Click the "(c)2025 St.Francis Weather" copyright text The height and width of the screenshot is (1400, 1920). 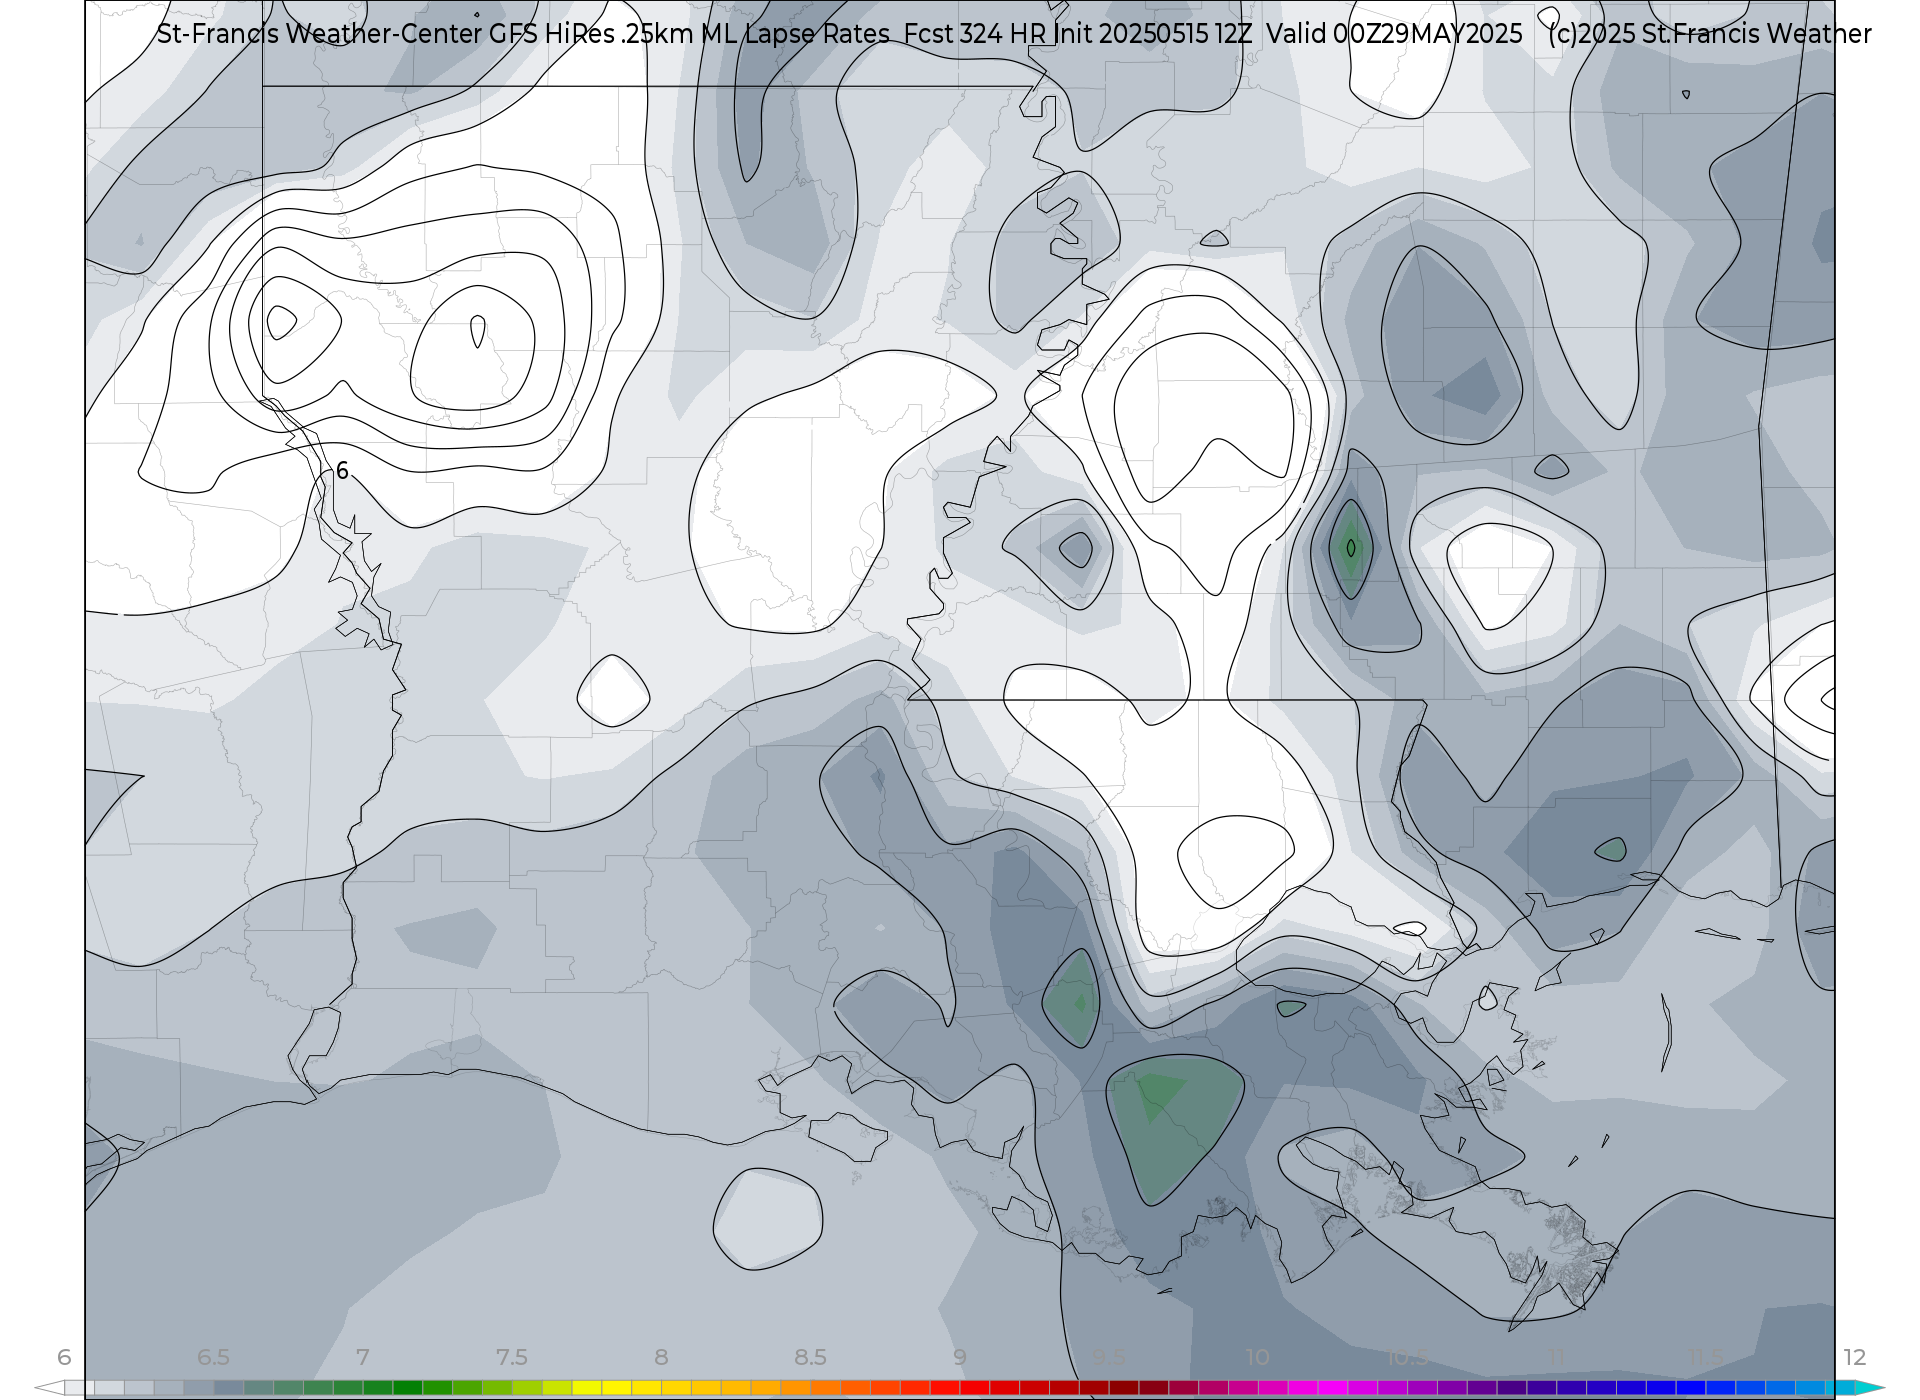click(1709, 34)
